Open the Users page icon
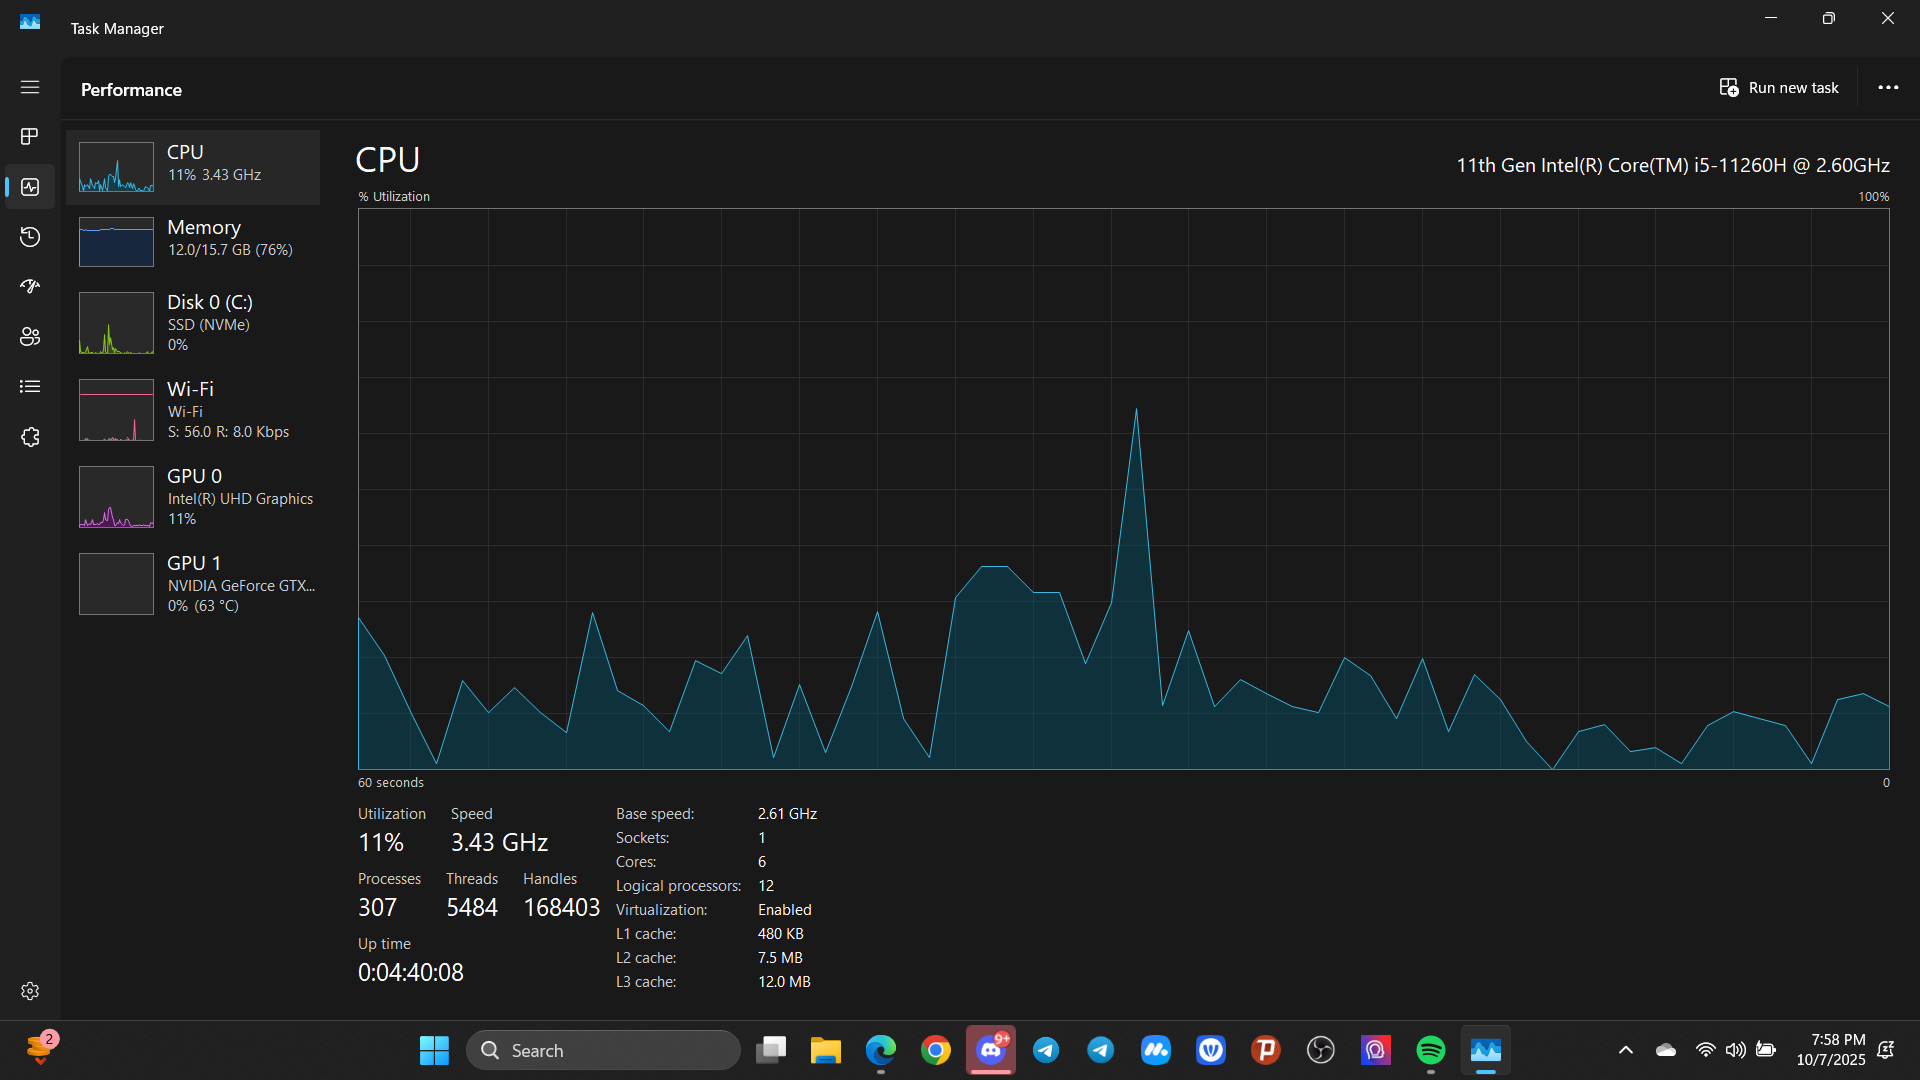The image size is (1920, 1080). click(30, 337)
